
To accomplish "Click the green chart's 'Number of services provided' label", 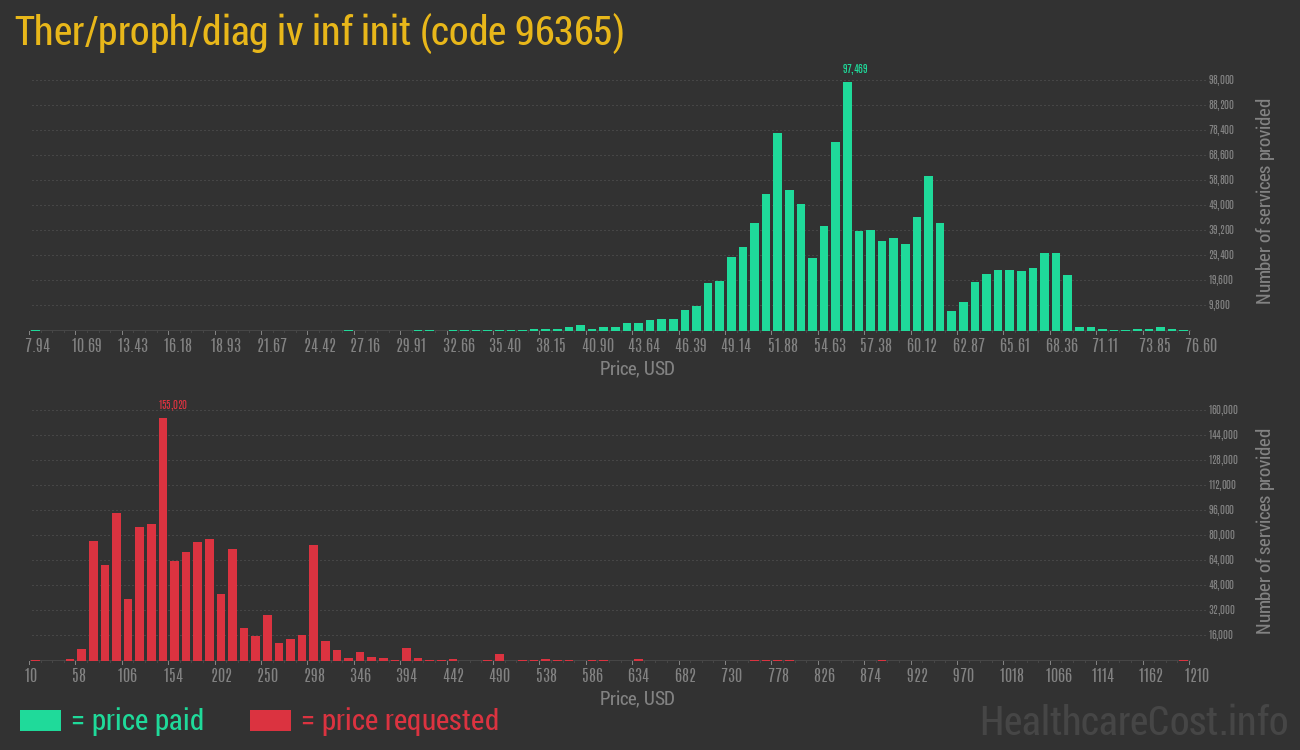I will (x=1264, y=201).
